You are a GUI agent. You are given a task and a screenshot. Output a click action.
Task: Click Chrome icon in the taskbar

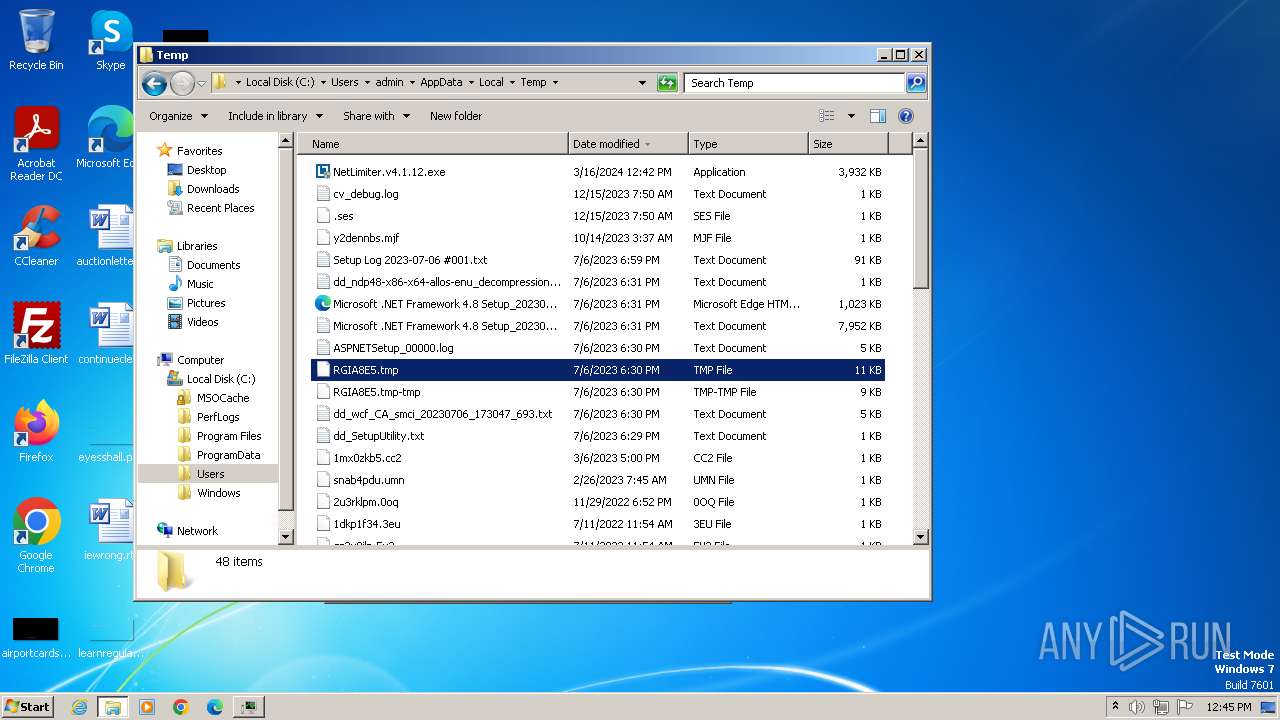click(x=181, y=707)
